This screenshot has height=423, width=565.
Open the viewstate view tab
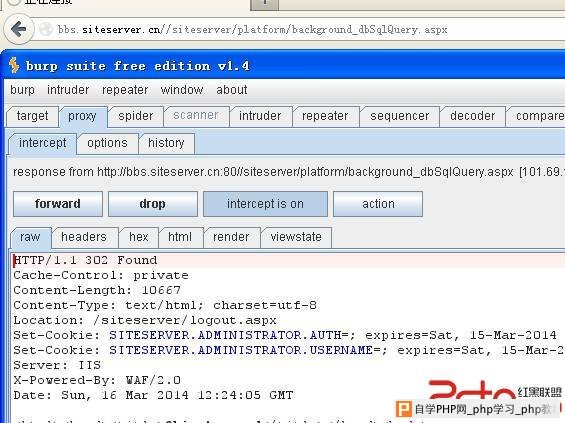tap(296, 237)
